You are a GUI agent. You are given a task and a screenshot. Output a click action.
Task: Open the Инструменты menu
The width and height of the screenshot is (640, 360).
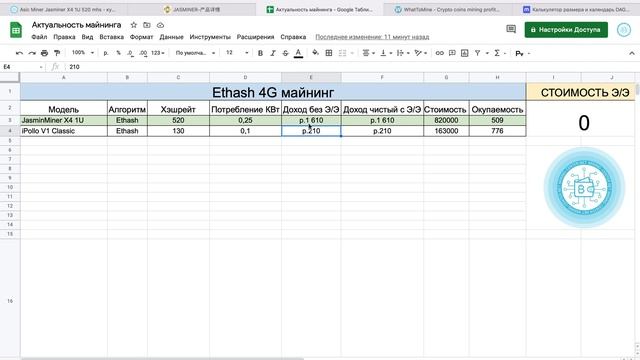pos(210,37)
